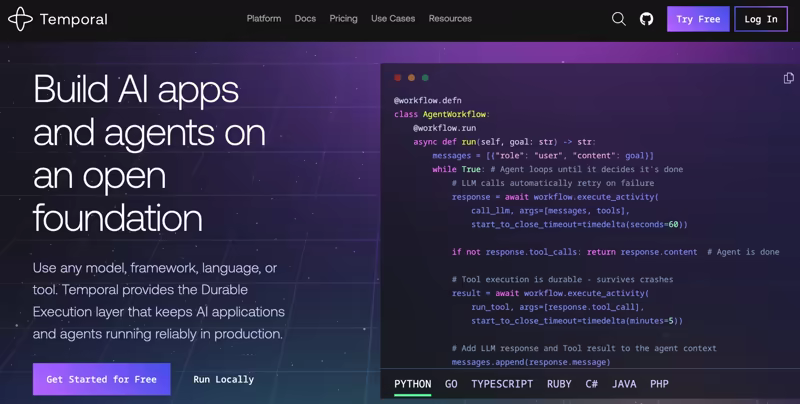Open the Platform menu
The height and width of the screenshot is (404, 800).
pyautogui.click(x=264, y=19)
